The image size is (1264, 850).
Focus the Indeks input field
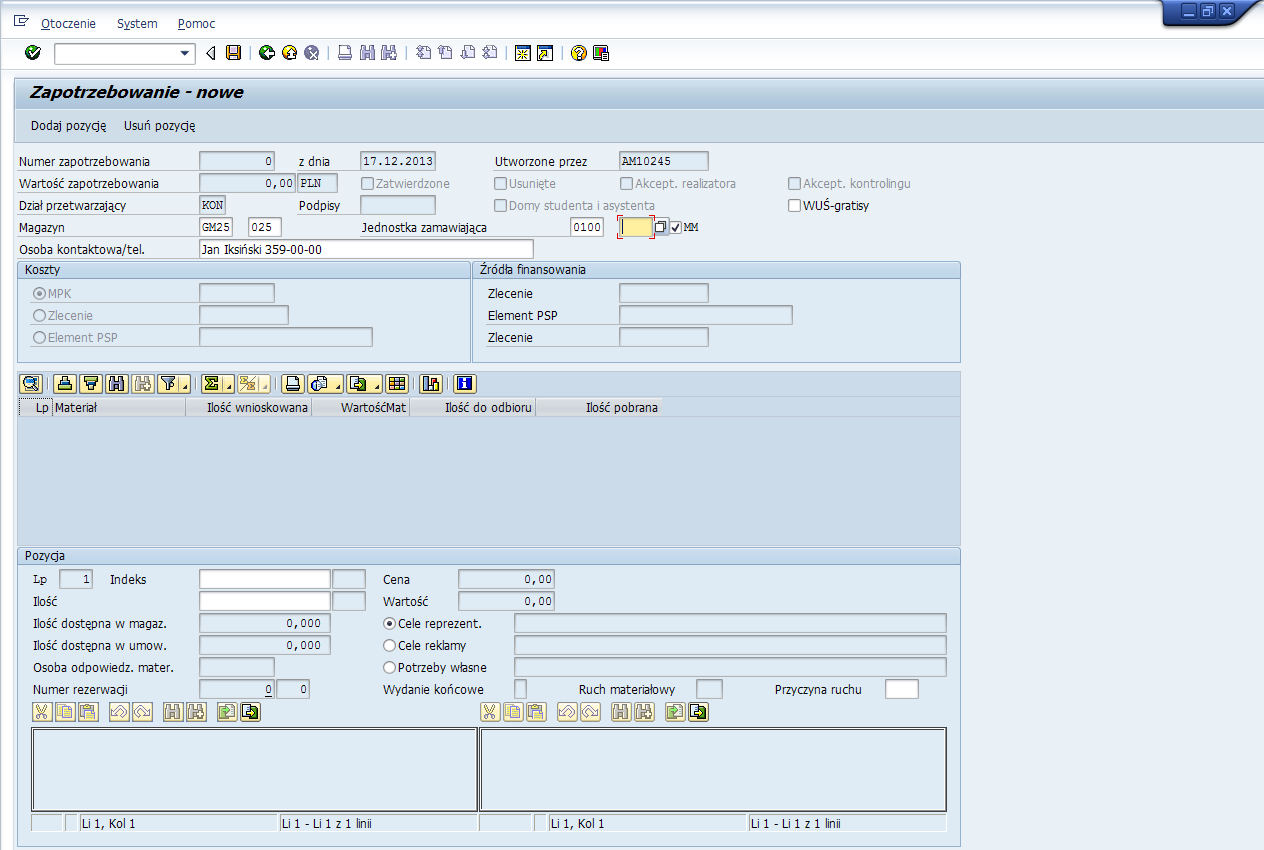[x=265, y=579]
